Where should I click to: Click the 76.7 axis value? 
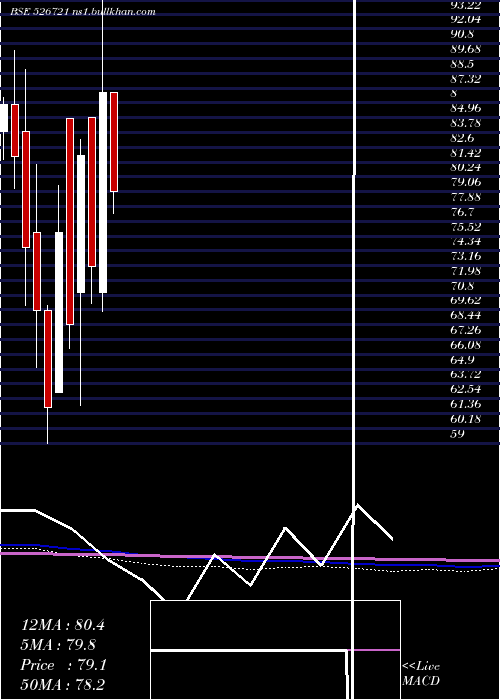(x=462, y=212)
